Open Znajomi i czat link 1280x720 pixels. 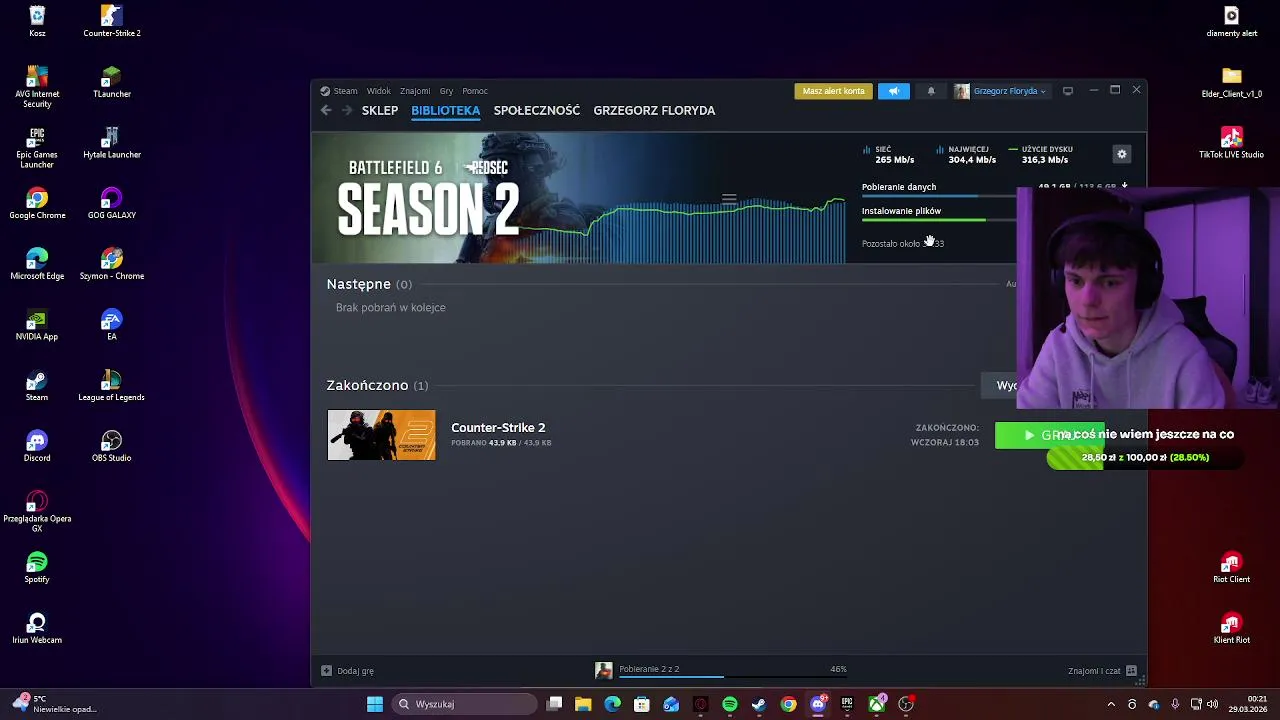click(x=1094, y=671)
